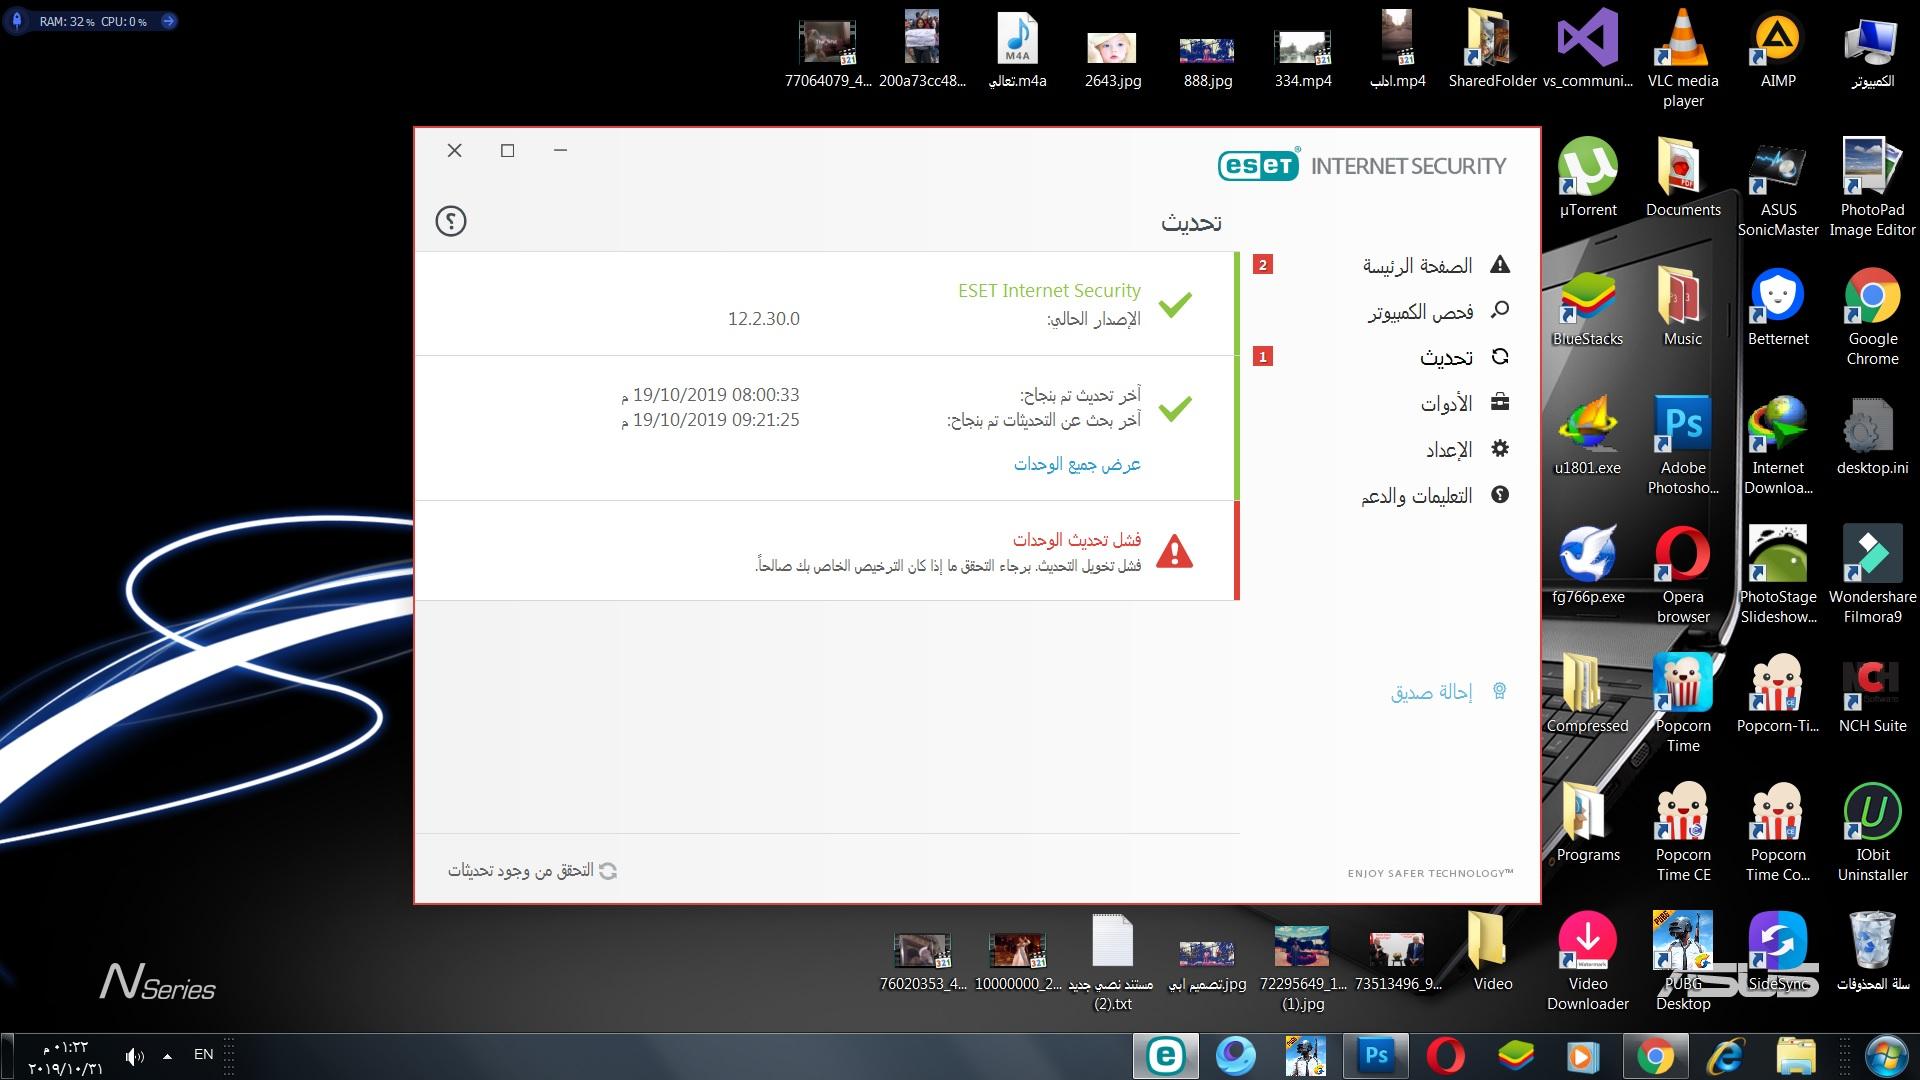The width and height of the screenshot is (1920, 1080).
Task: Minimize the ESET window
Action: (560, 150)
